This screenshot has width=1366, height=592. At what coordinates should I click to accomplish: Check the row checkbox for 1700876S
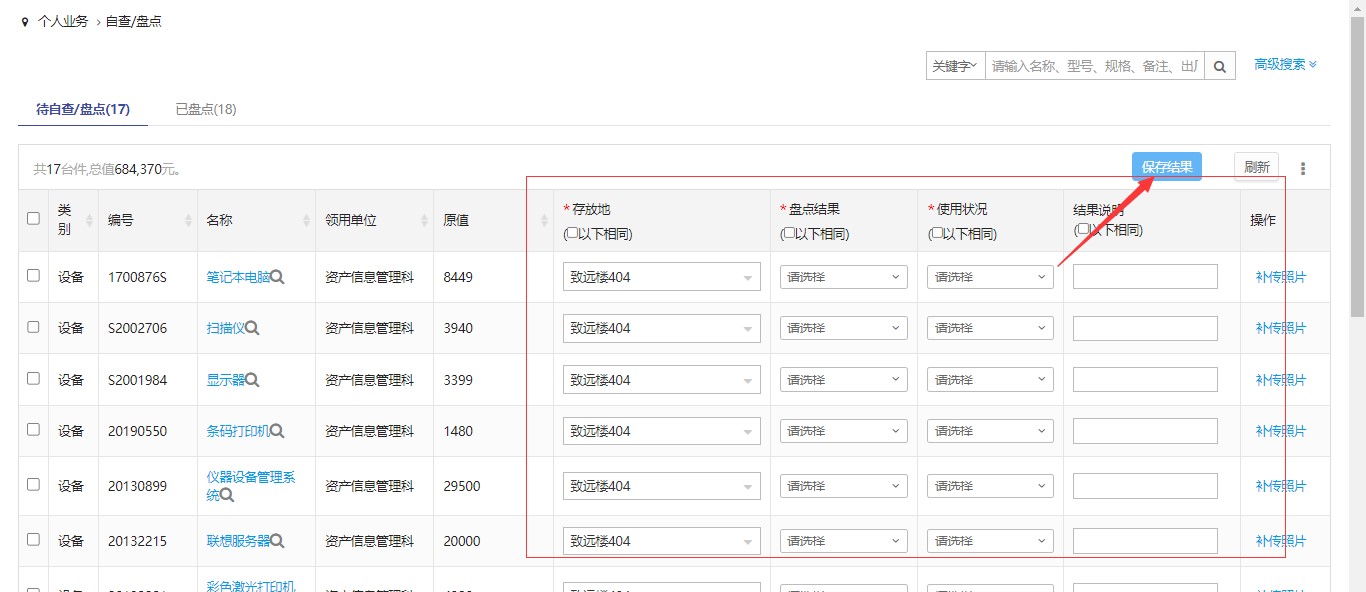[33, 276]
